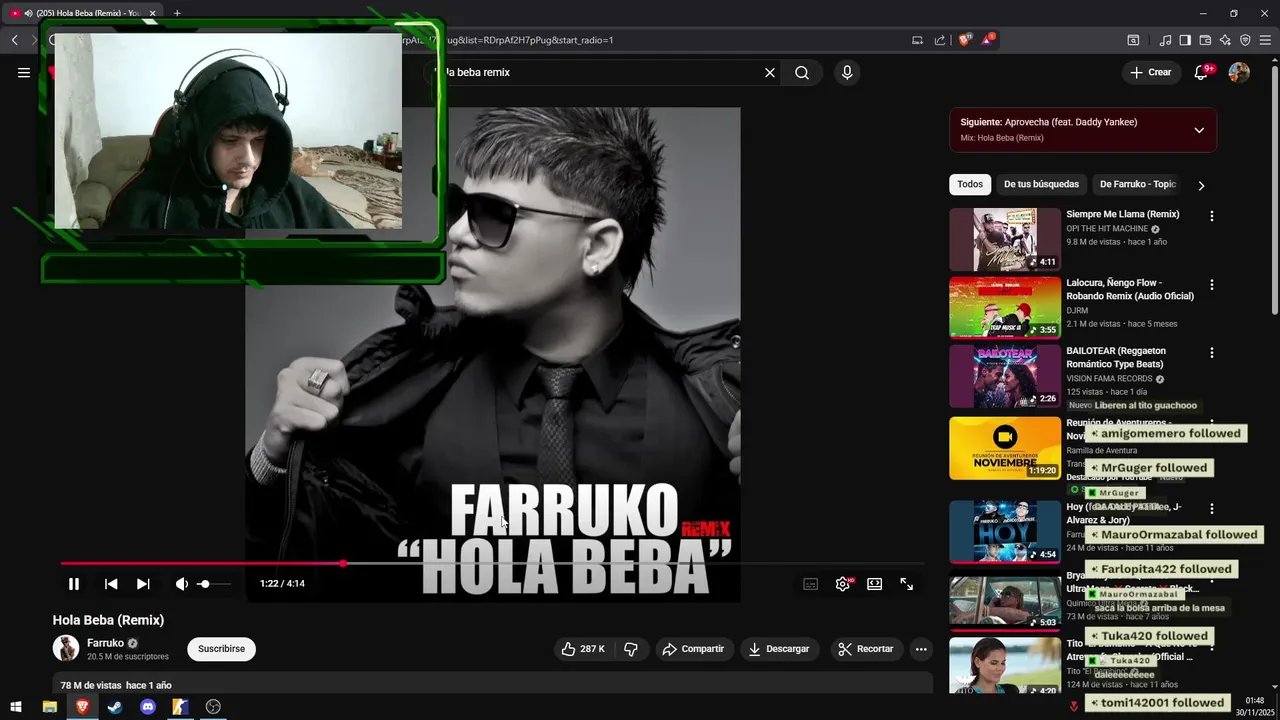Skip to the next video
Viewport: 1280px width, 720px height.
point(143,584)
